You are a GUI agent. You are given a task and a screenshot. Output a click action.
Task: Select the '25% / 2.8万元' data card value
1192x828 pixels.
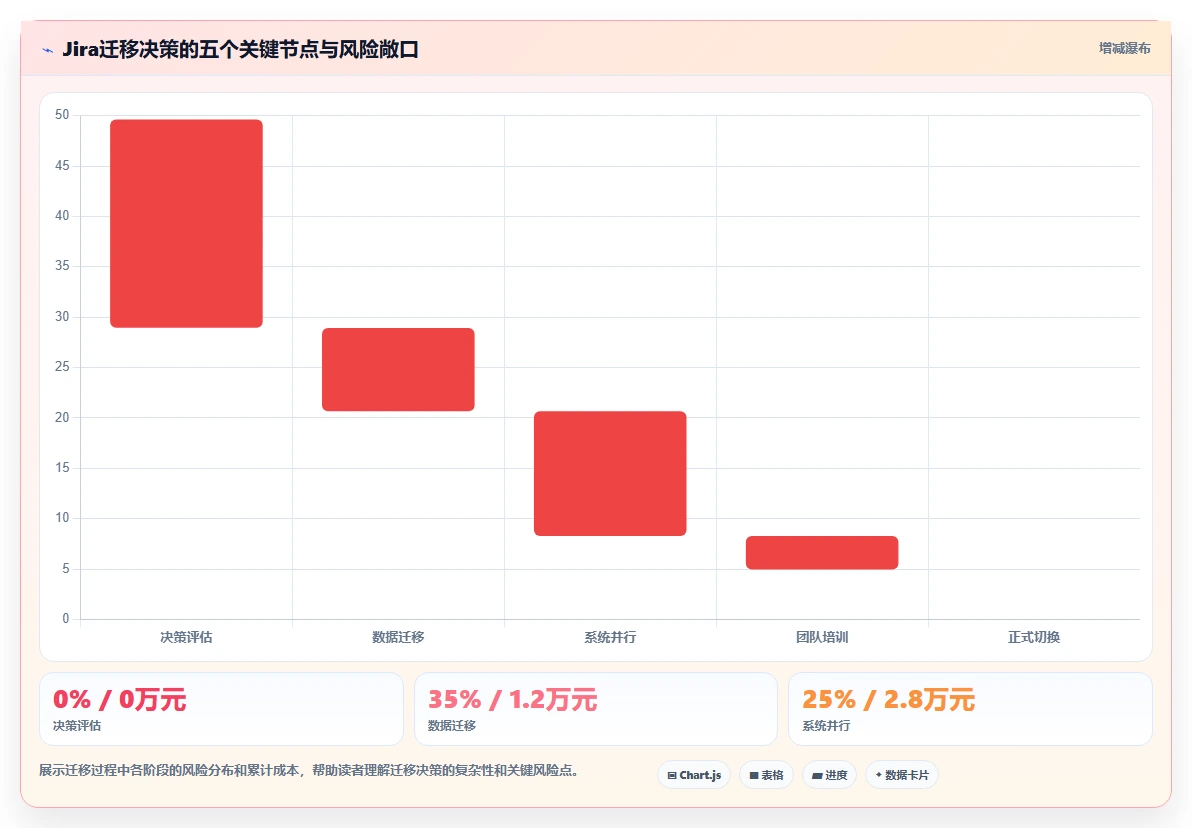click(x=889, y=700)
